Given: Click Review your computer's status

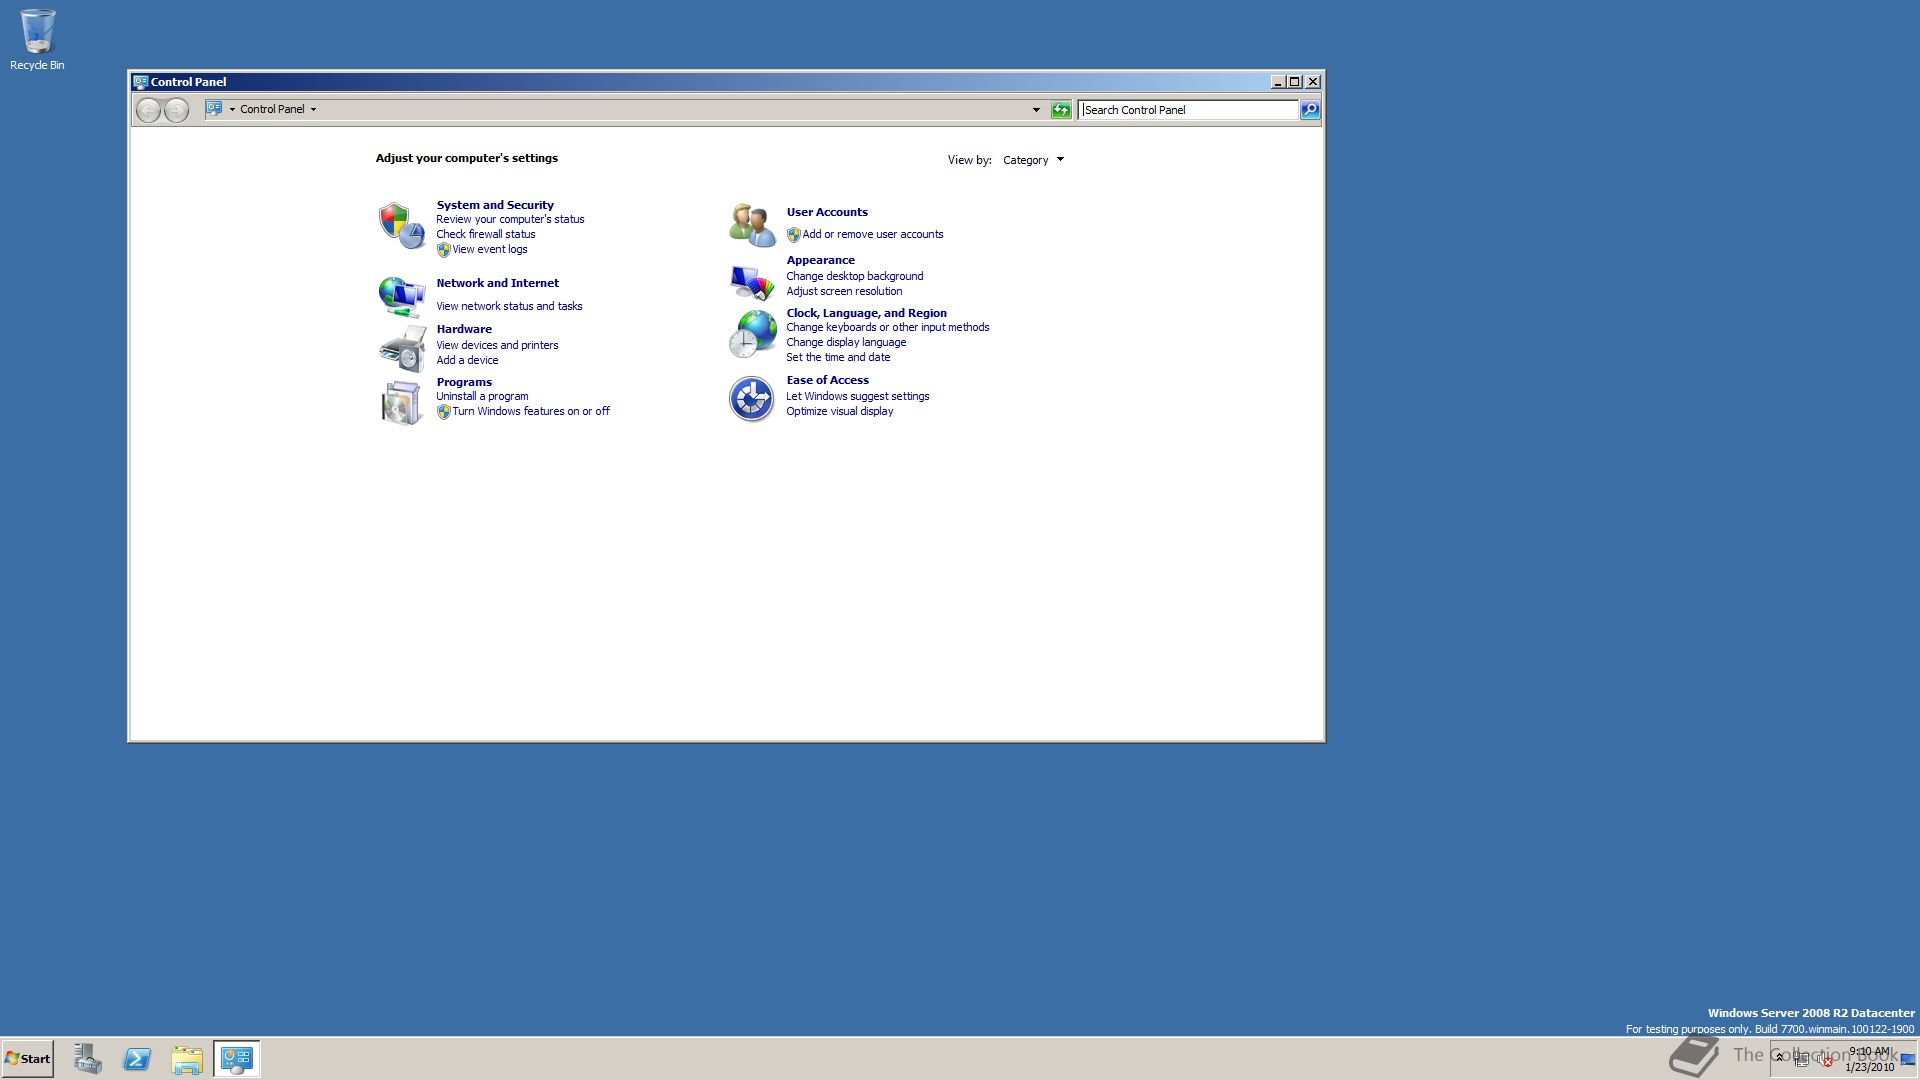Looking at the screenshot, I should [510, 220].
